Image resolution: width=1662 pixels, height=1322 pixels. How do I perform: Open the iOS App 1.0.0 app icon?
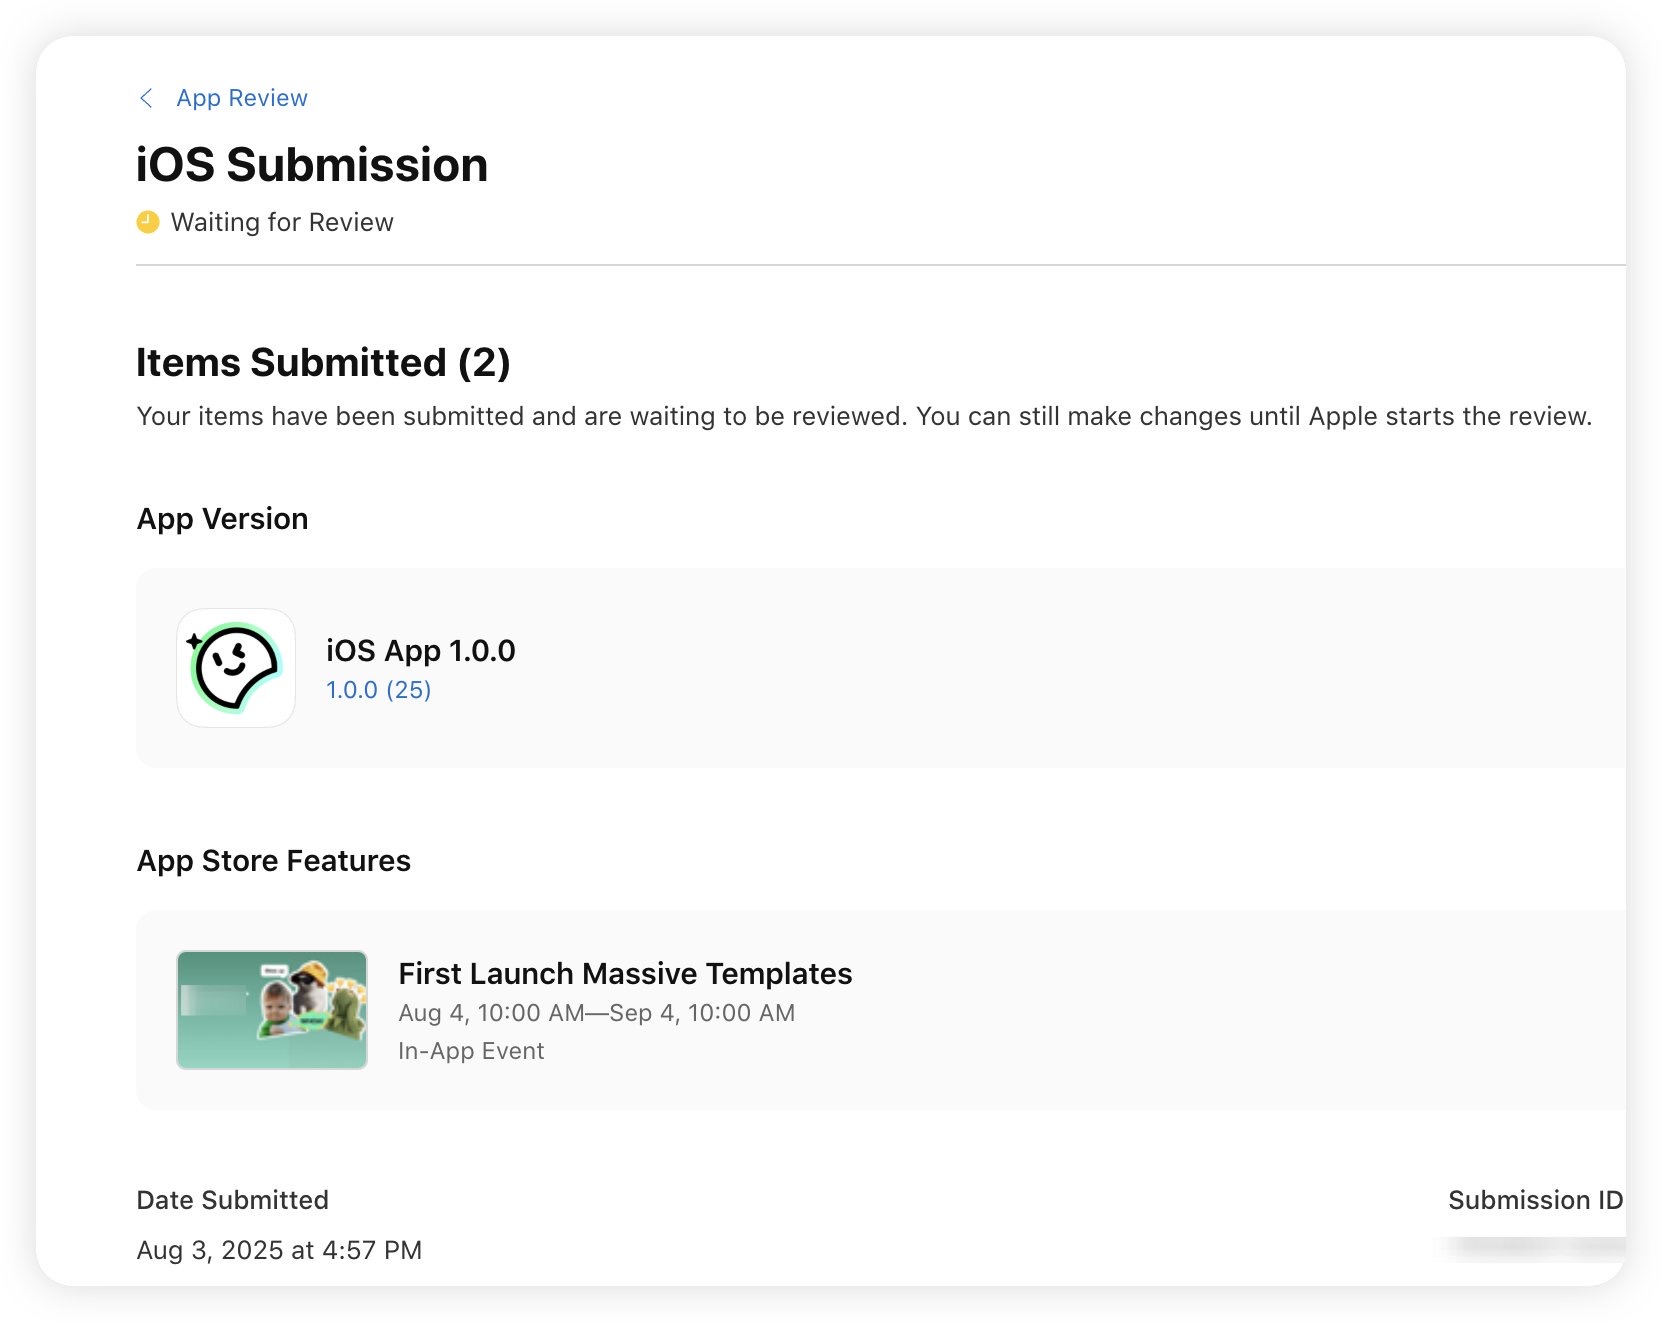[x=236, y=668]
